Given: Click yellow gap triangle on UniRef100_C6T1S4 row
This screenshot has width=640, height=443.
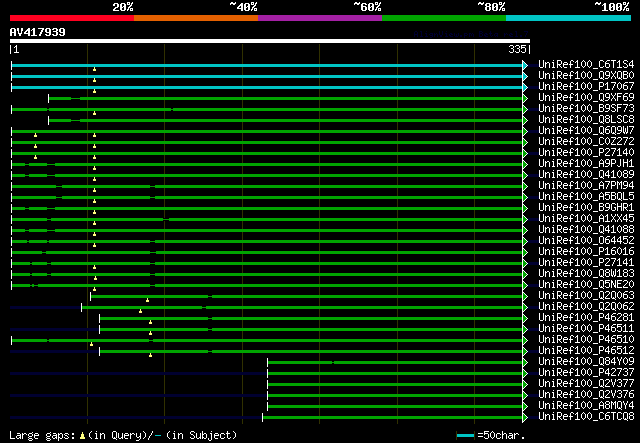Looking at the screenshot, I should pyautogui.click(x=94, y=69).
